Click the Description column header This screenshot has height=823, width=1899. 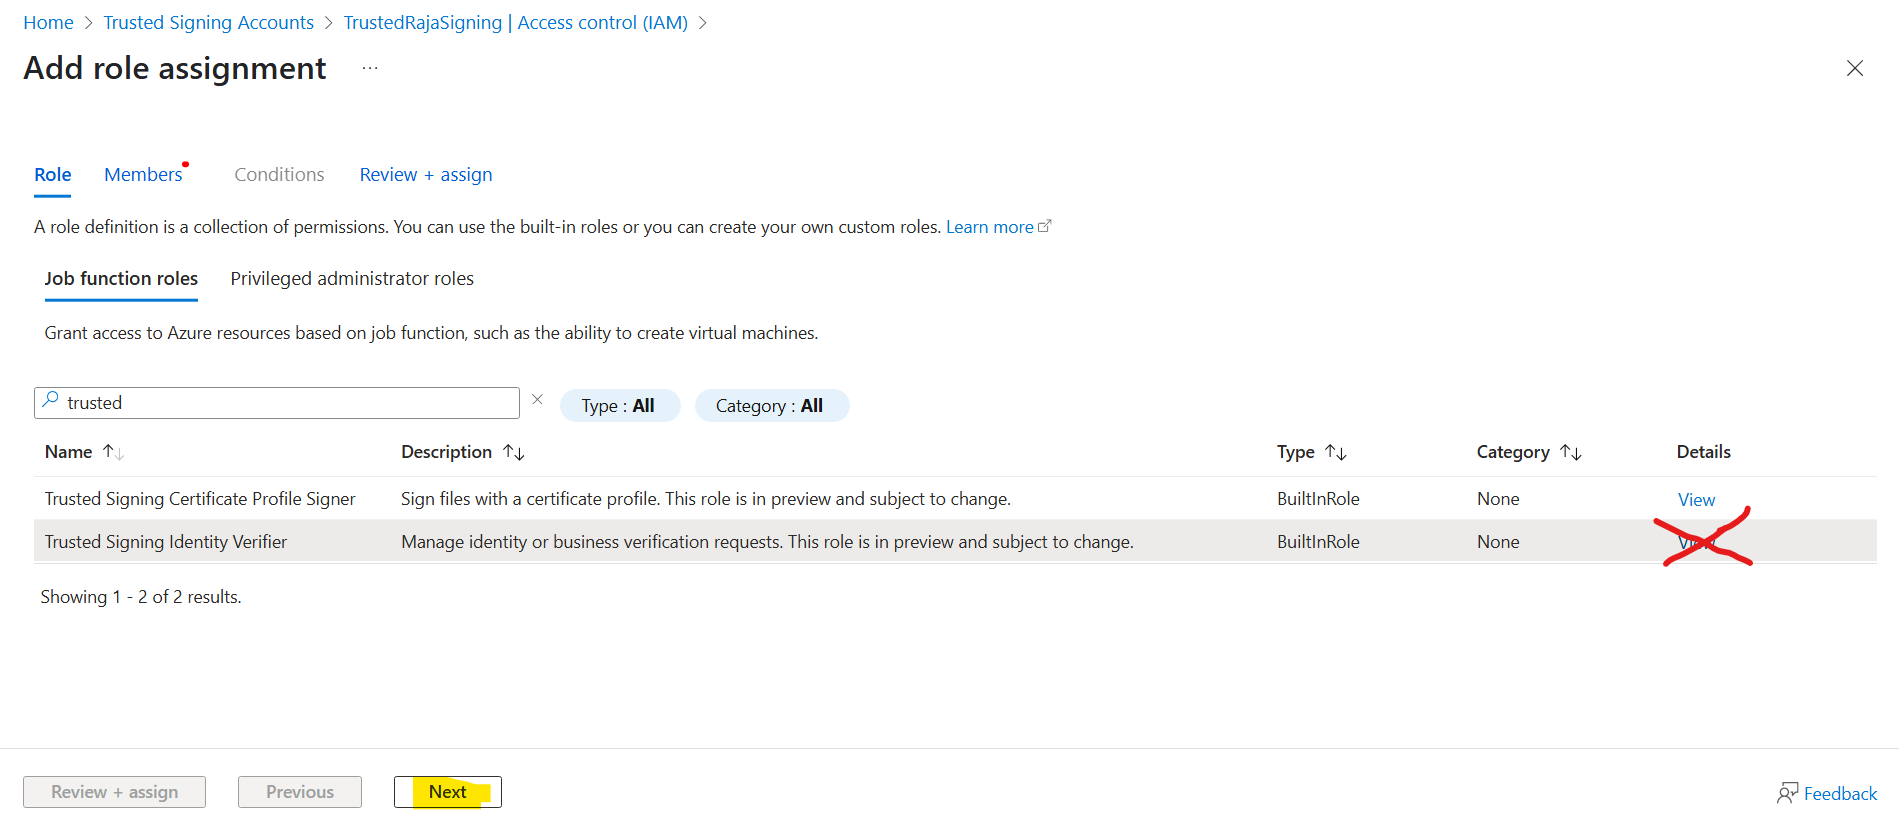click(x=446, y=452)
